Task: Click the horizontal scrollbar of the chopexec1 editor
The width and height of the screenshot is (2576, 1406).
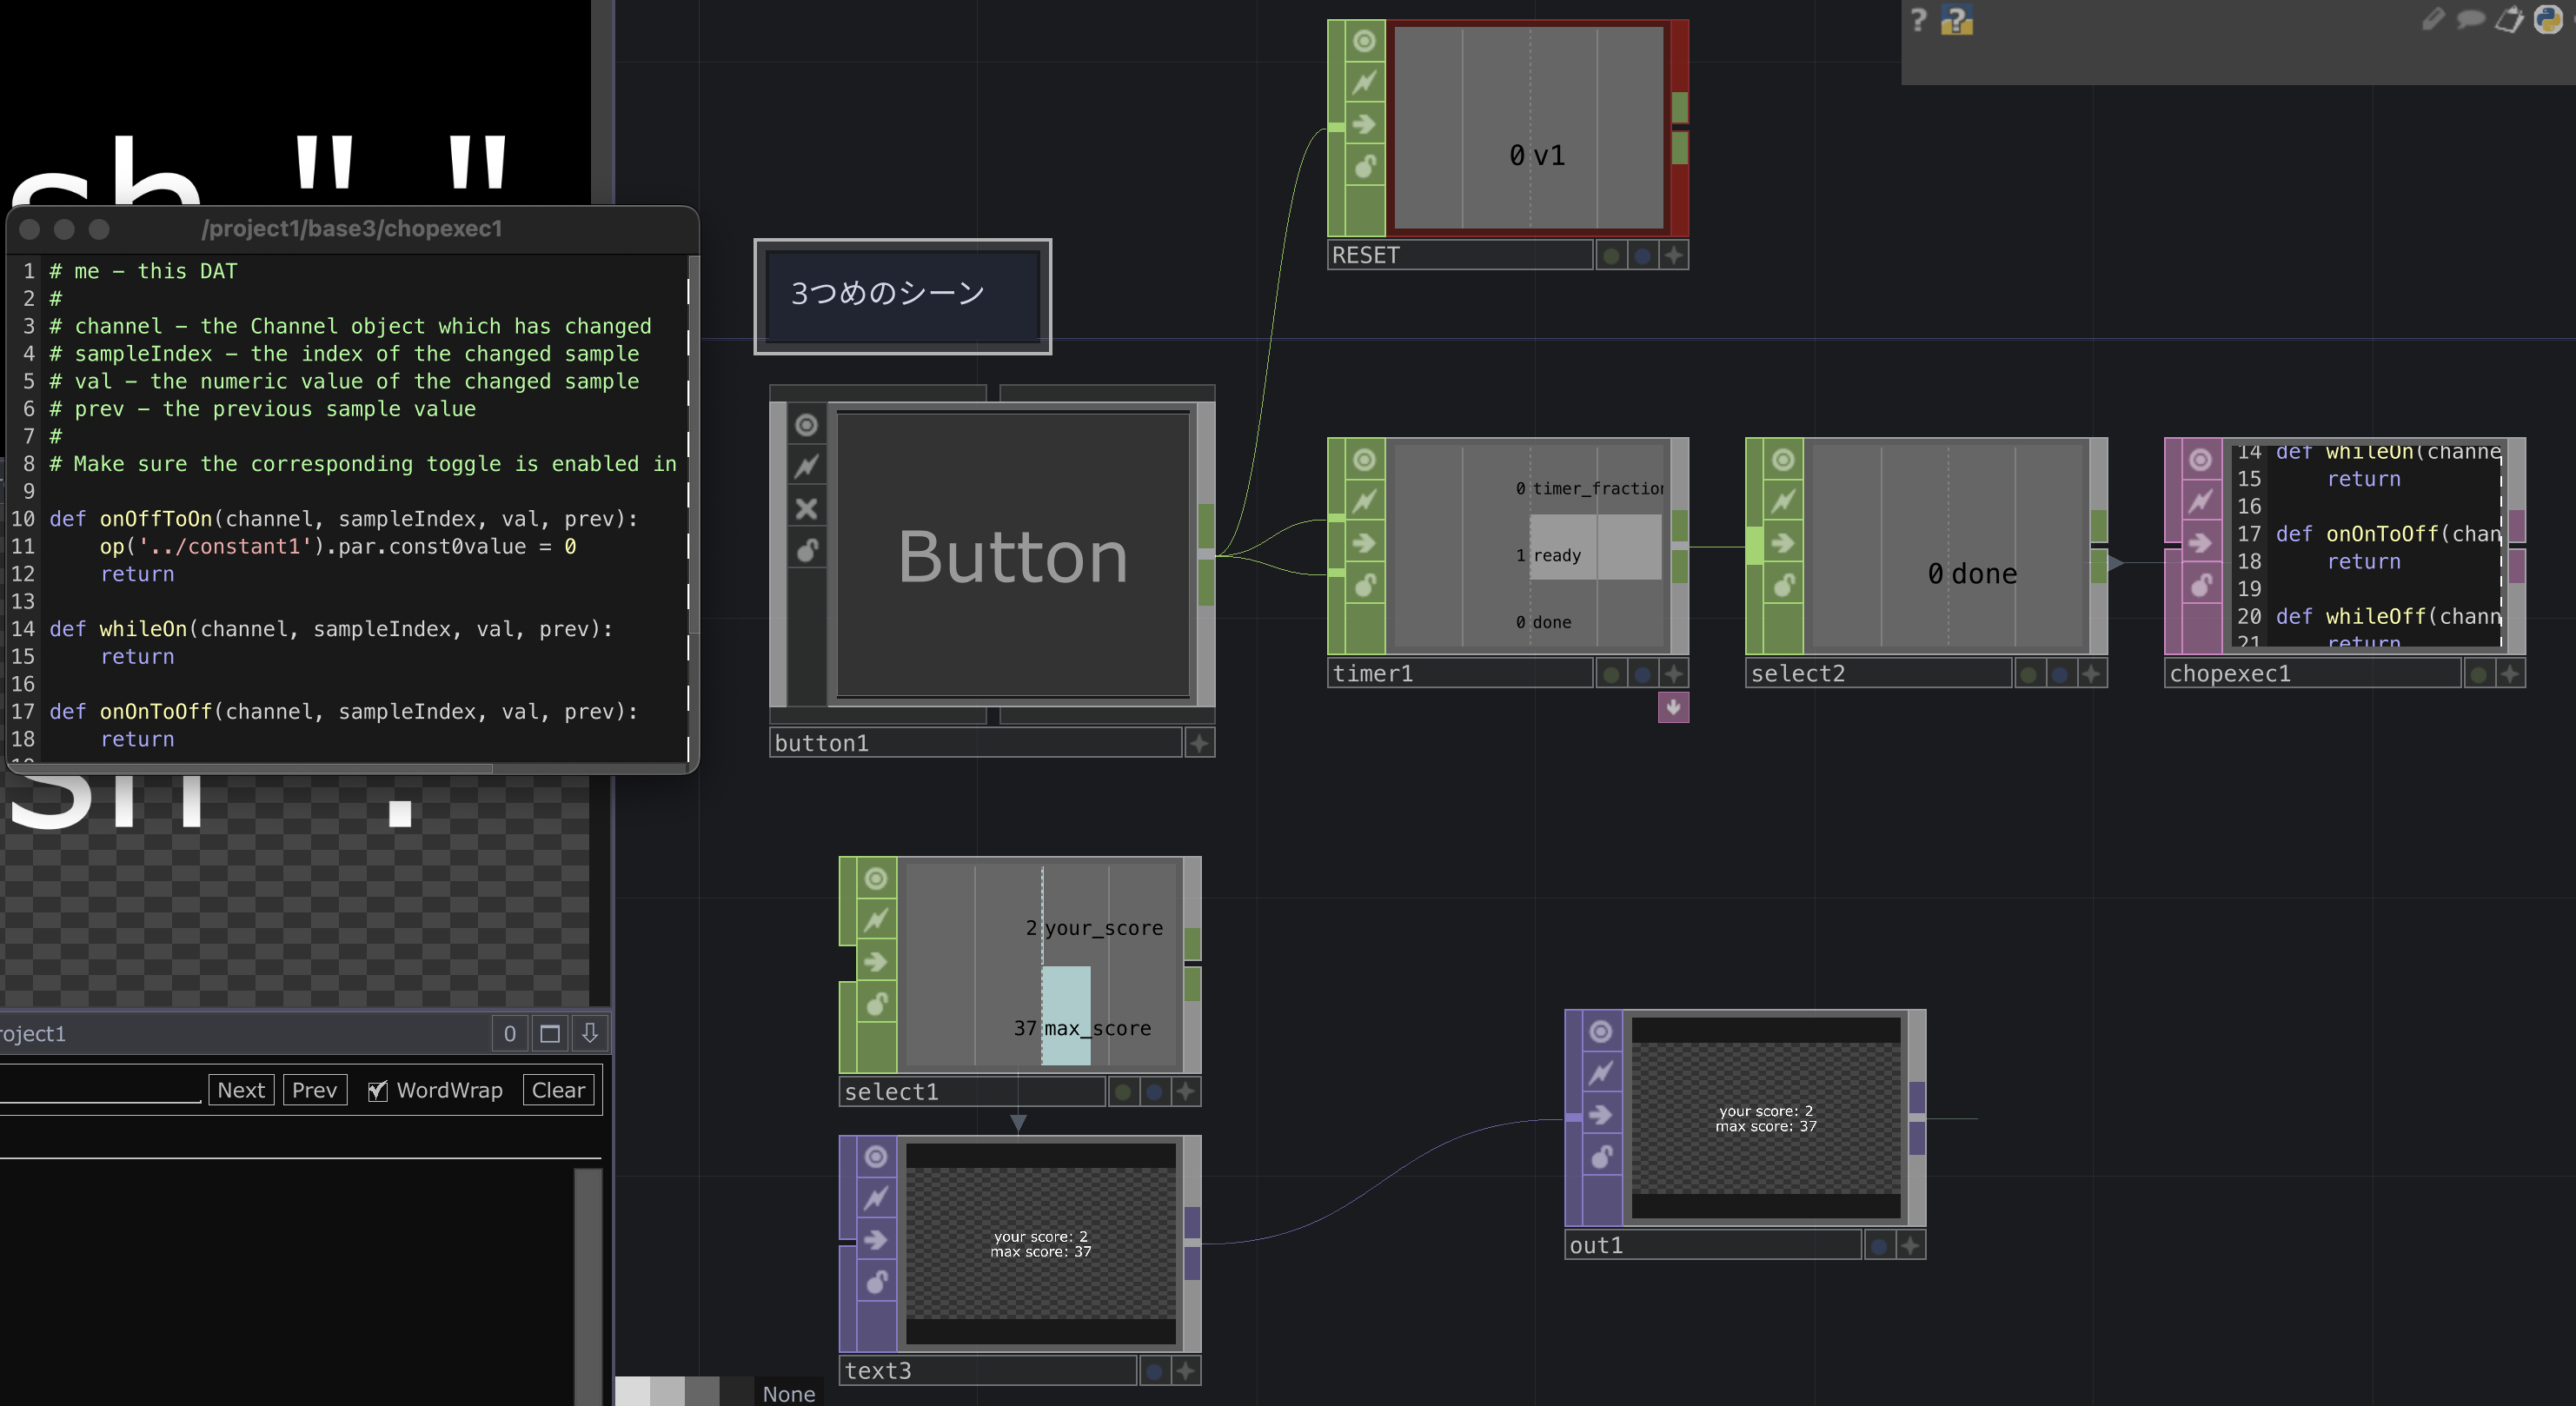Action: (x=250, y=768)
